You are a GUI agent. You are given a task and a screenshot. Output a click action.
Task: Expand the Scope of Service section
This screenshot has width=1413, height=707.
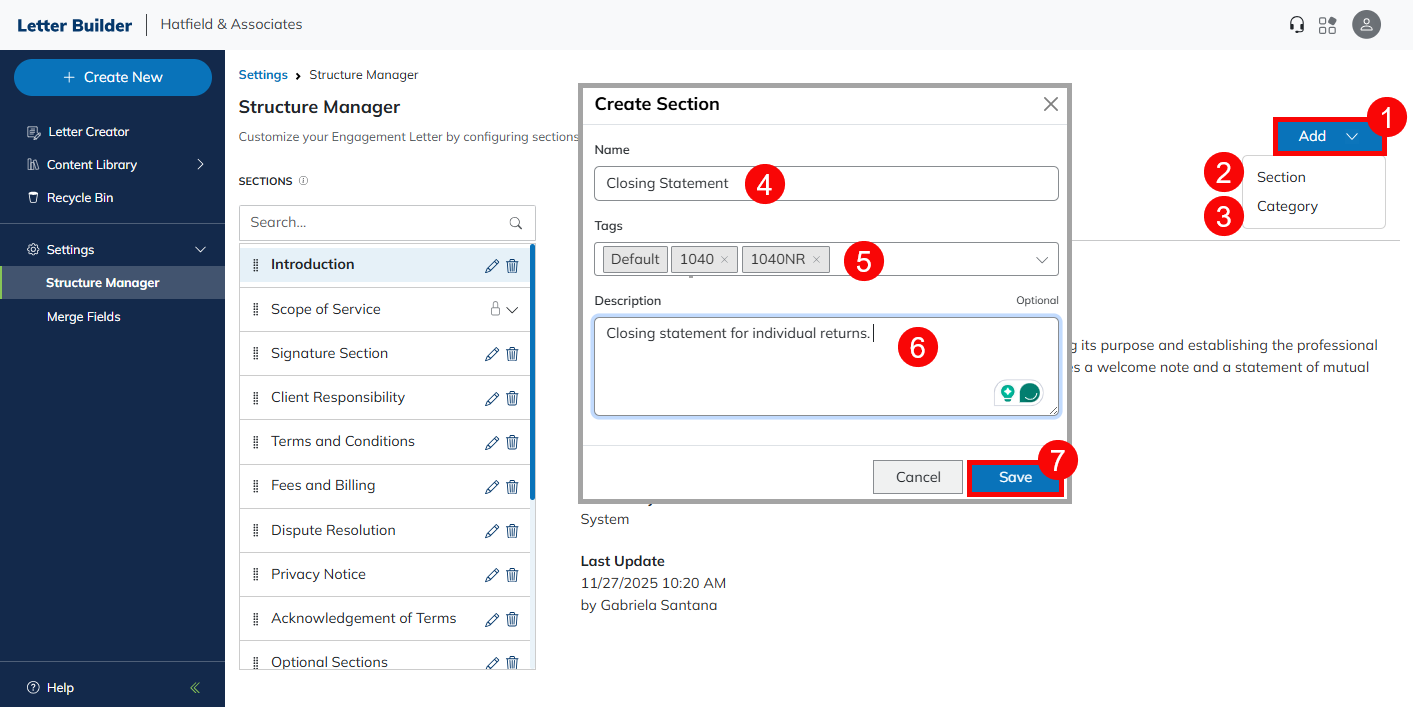point(512,310)
